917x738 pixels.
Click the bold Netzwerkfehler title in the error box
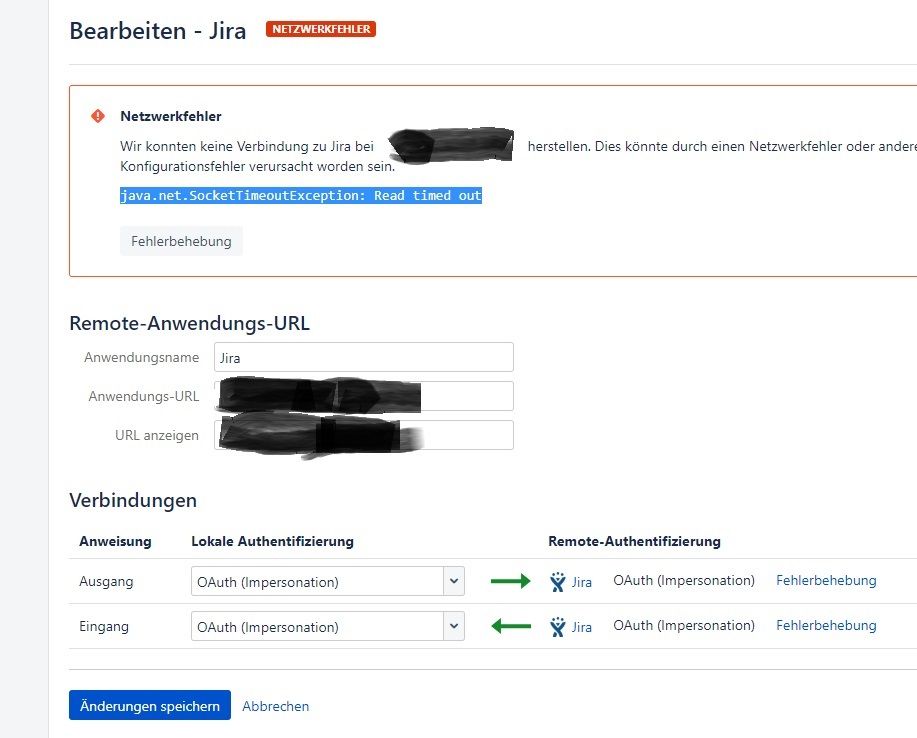click(x=171, y=116)
